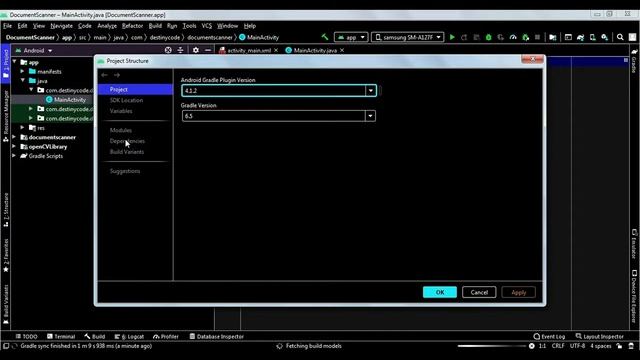Start debugging with the green bug icon
Screen dimensions: 640x360
coord(489,37)
